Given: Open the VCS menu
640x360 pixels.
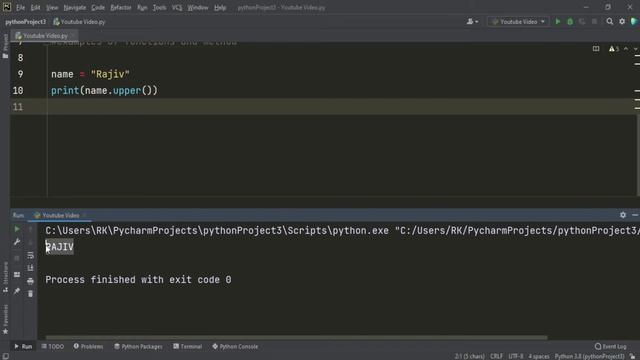Looking at the screenshot, I should tap(177, 7).
